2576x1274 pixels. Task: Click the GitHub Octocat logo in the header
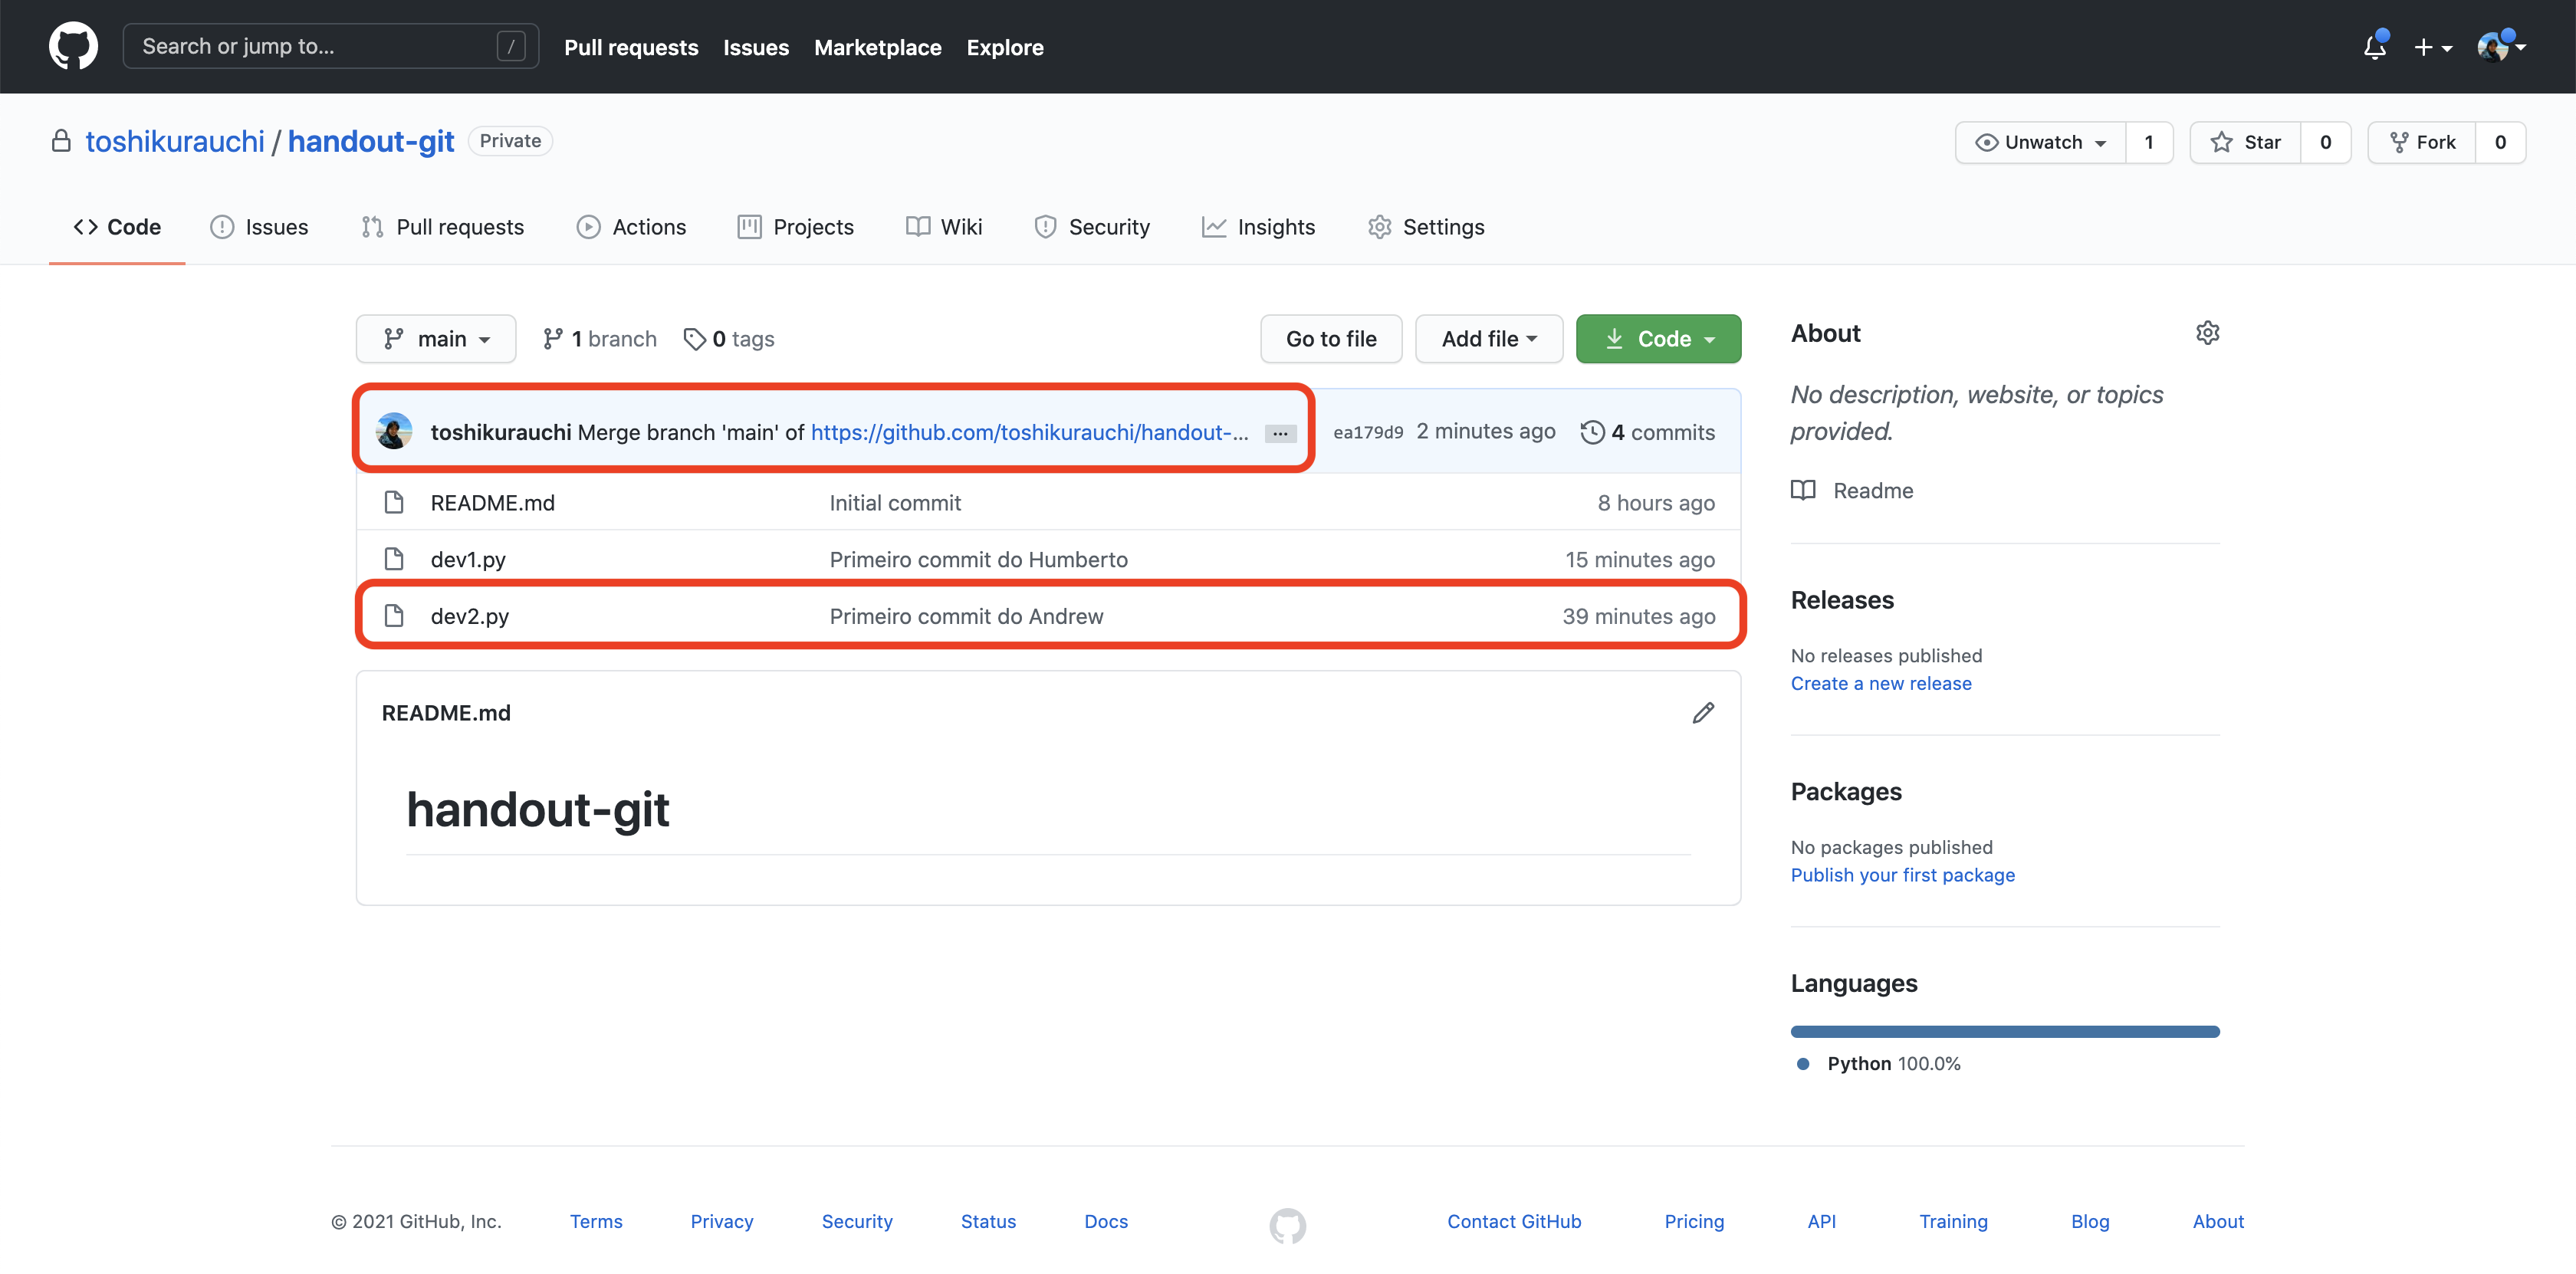click(x=73, y=46)
